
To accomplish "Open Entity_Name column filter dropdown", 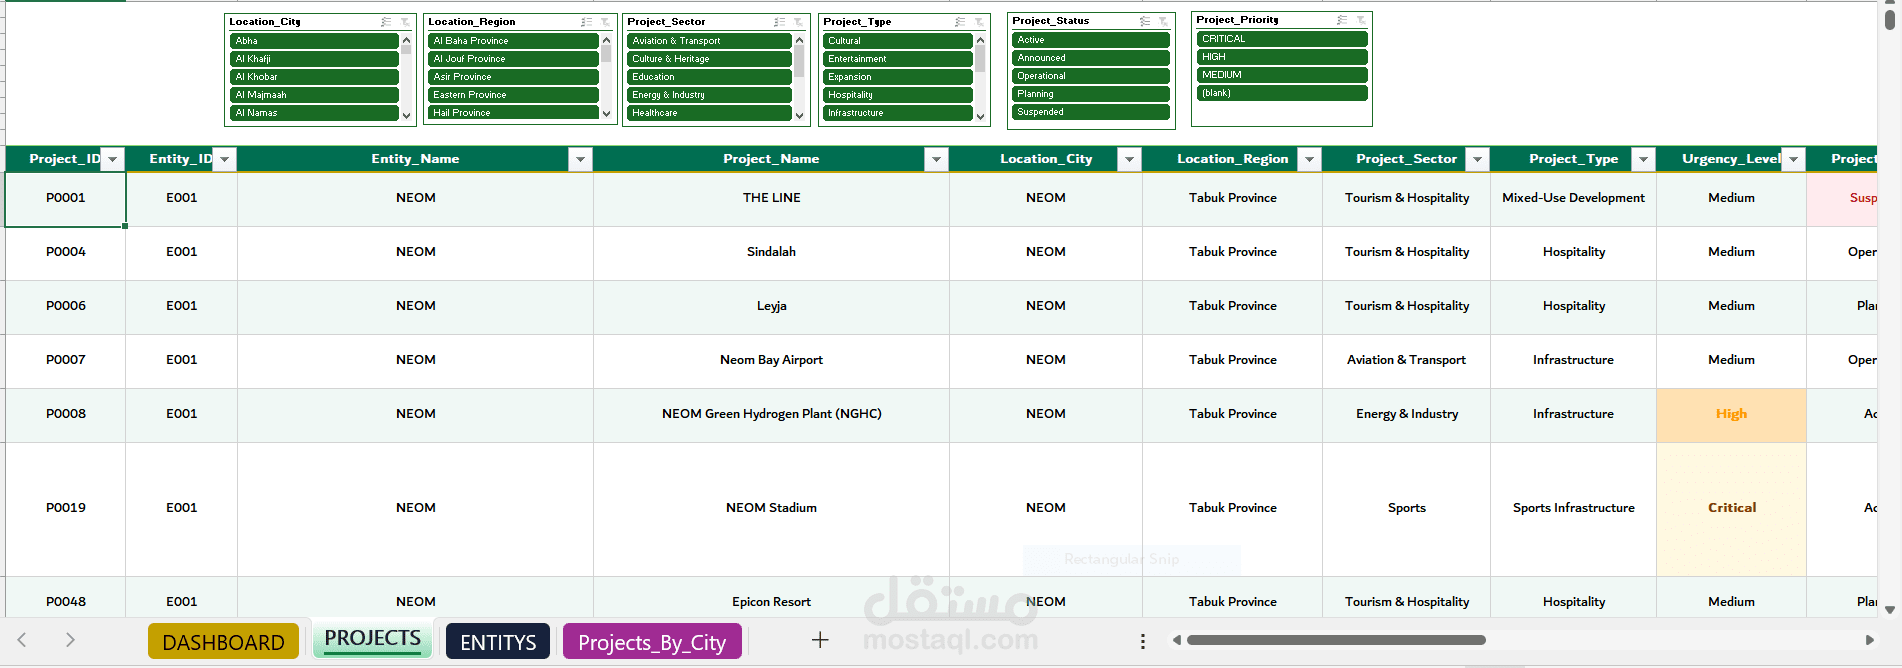I will tap(580, 159).
